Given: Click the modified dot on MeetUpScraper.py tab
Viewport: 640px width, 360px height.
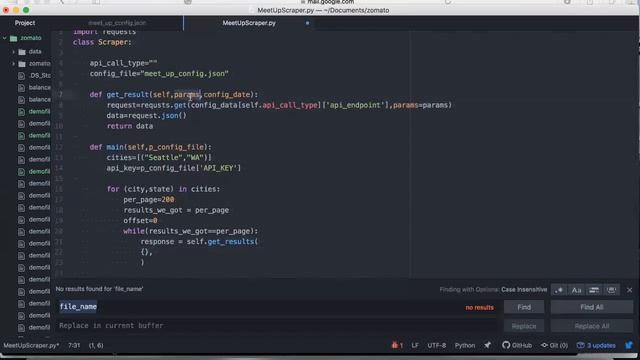Looking at the screenshot, I should pyautogui.click(x=307, y=23).
